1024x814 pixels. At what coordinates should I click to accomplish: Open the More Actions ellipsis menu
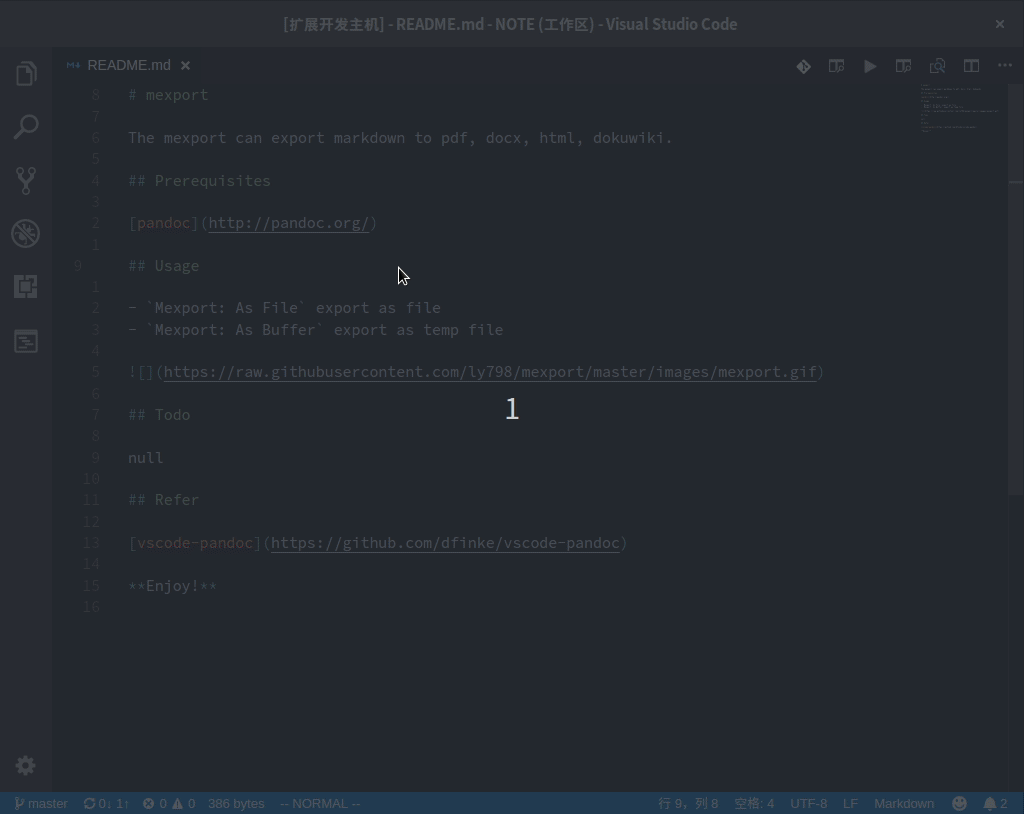click(1005, 65)
